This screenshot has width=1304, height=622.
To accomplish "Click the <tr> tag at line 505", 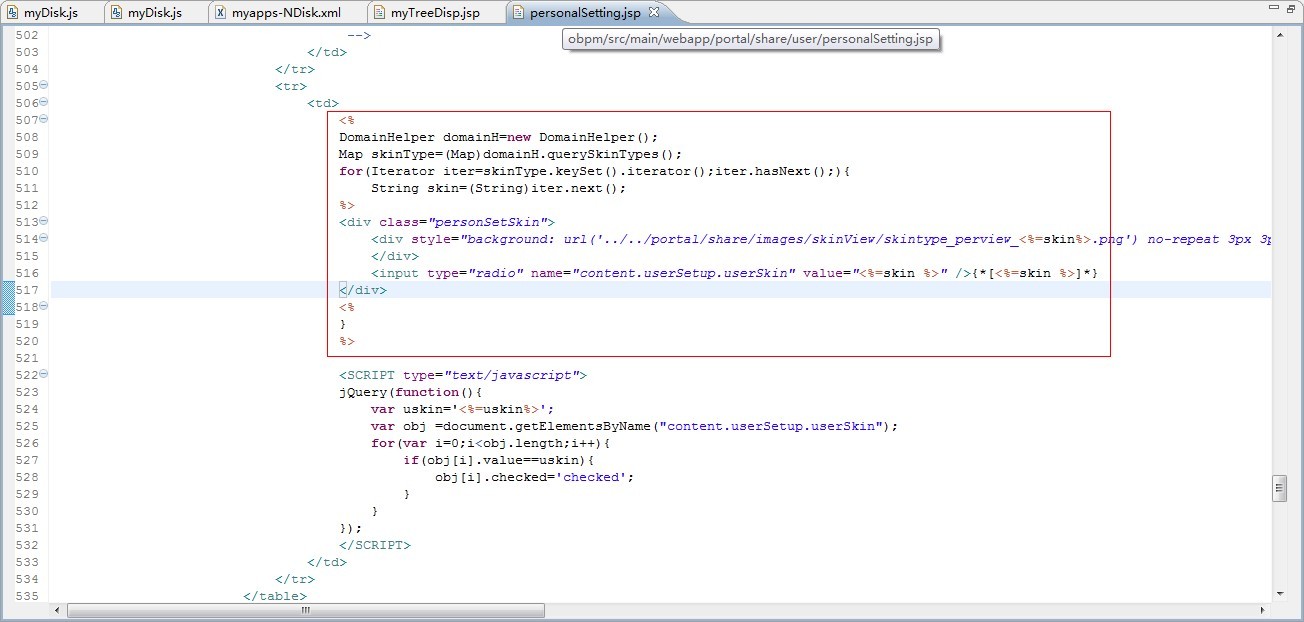I will (x=290, y=86).
